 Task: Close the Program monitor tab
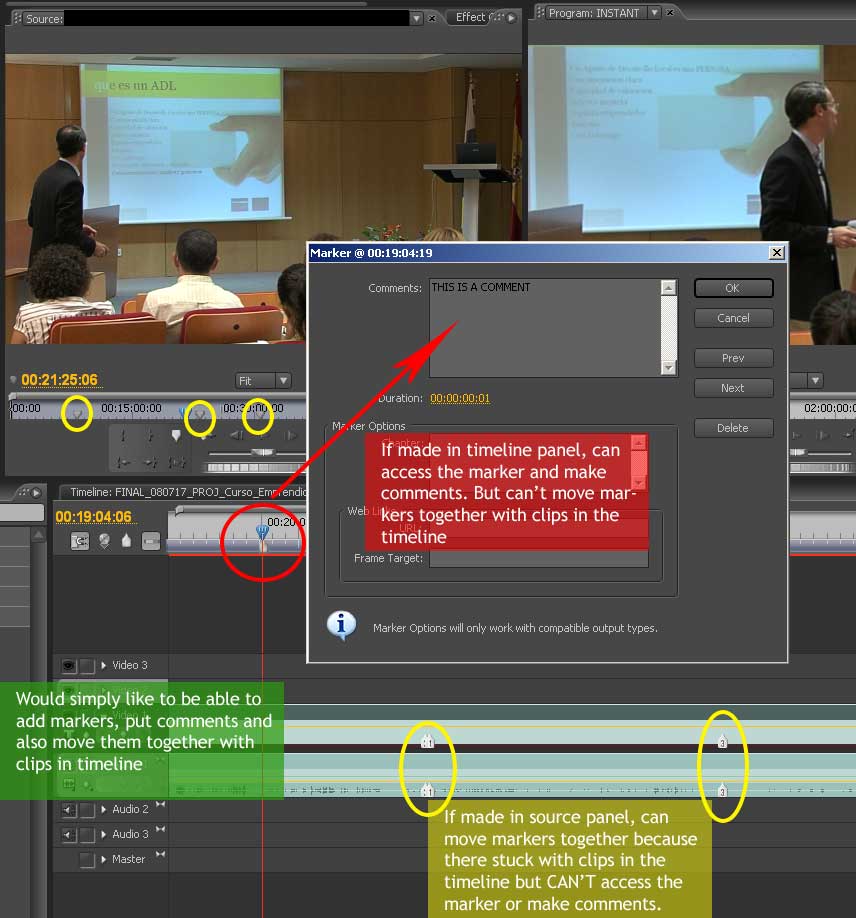670,12
